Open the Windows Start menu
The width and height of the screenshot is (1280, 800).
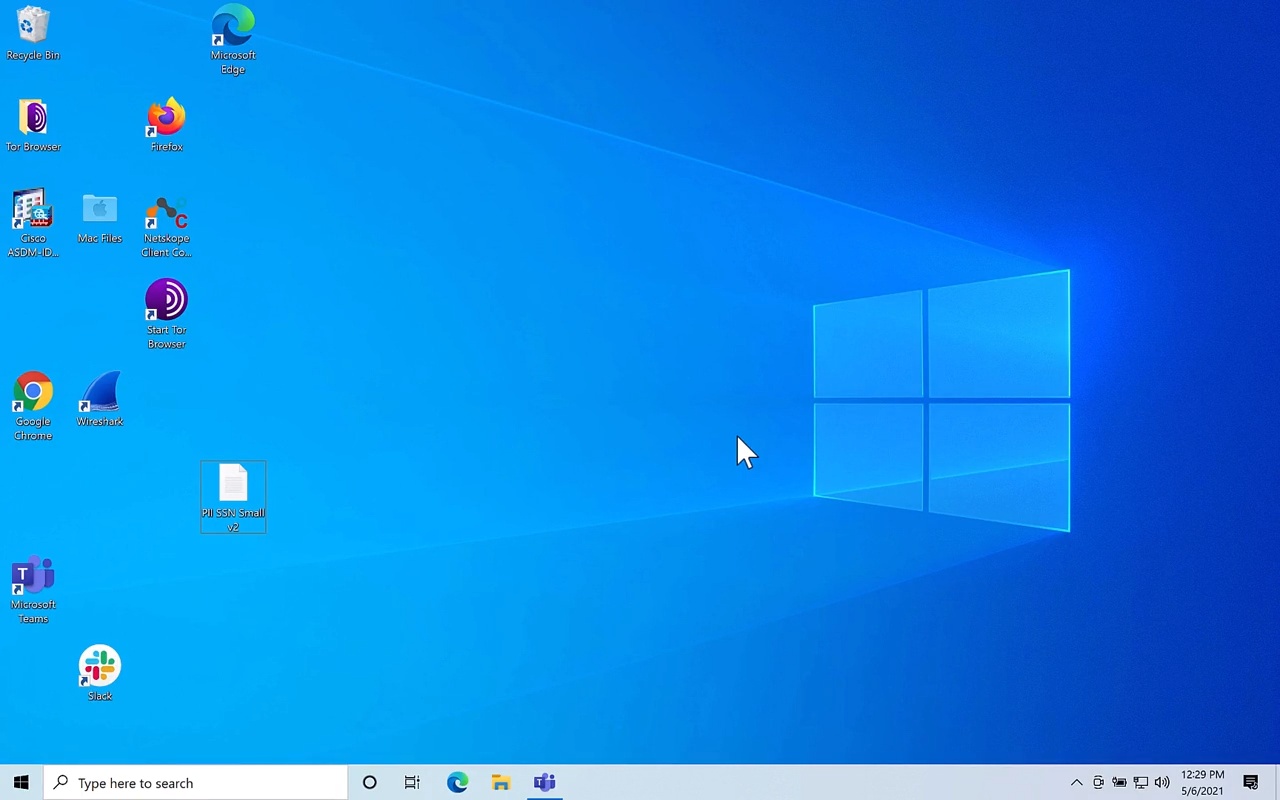[x=21, y=783]
